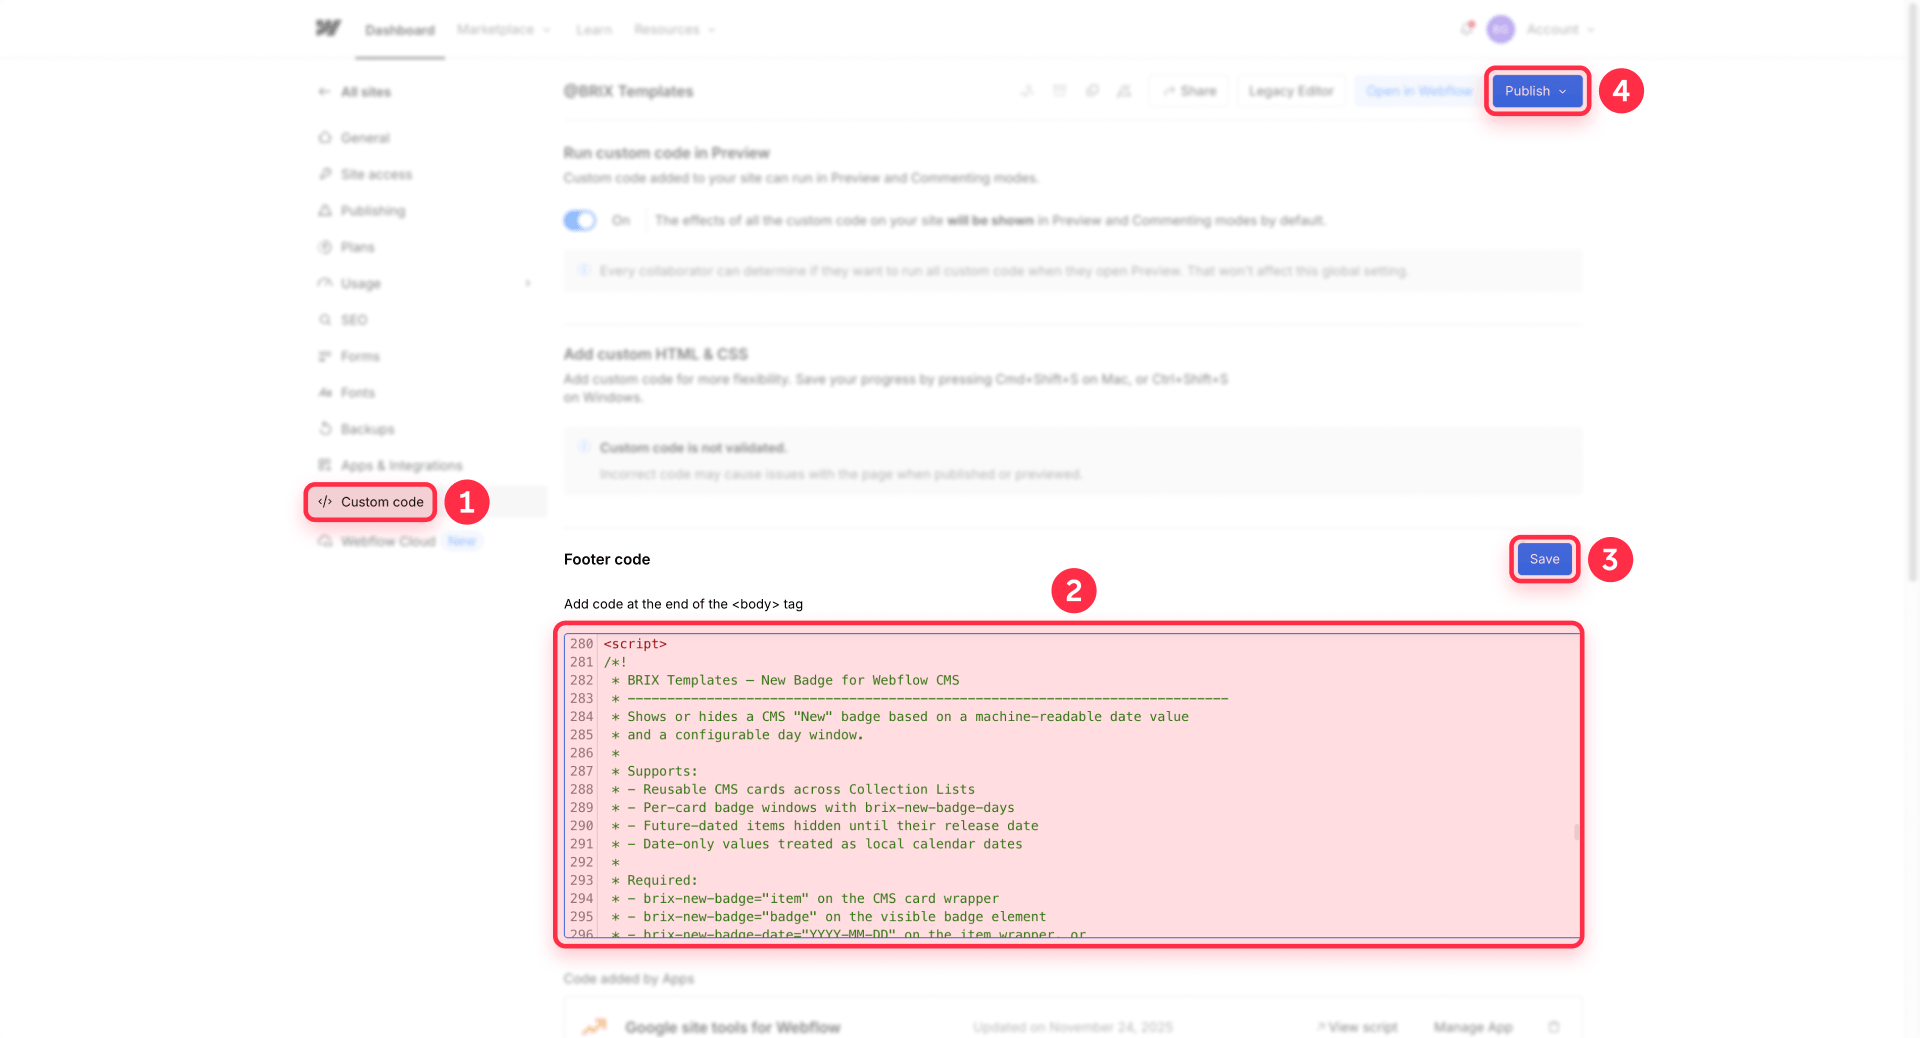
Task: Click Open in Webflow button
Action: click(x=1419, y=91)
